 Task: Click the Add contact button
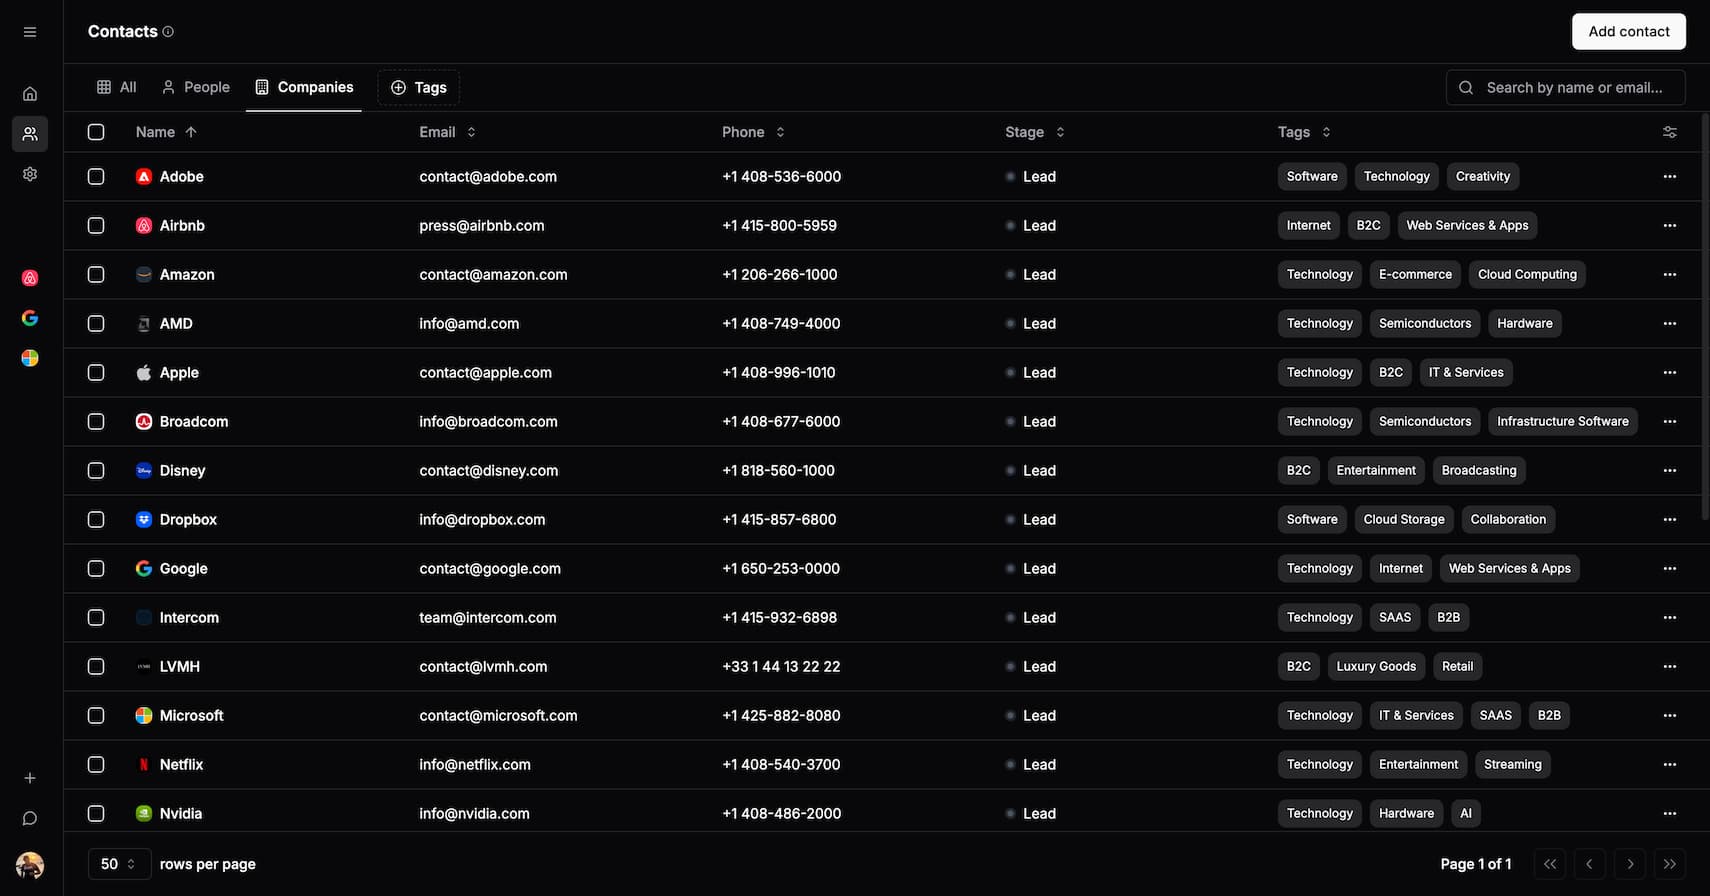tap(1628, 31)
